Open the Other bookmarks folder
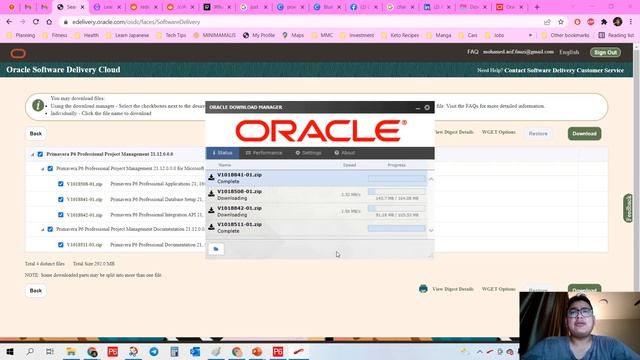 click(565, 36)
